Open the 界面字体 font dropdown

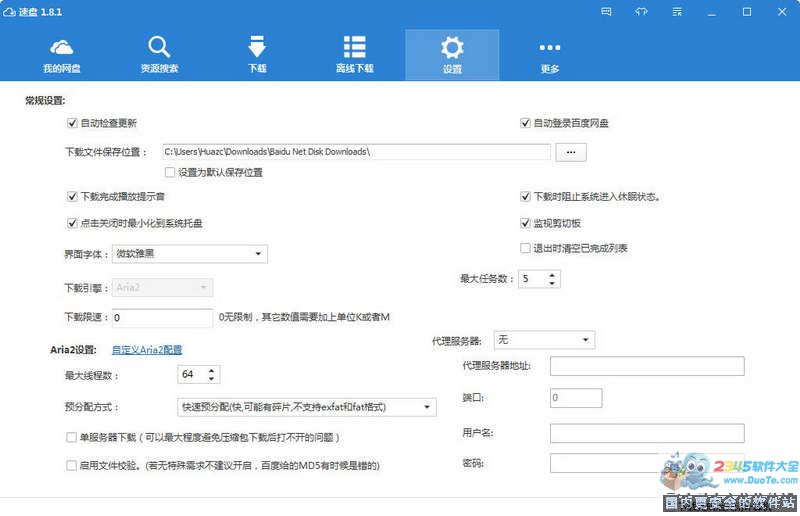(190, 254)
